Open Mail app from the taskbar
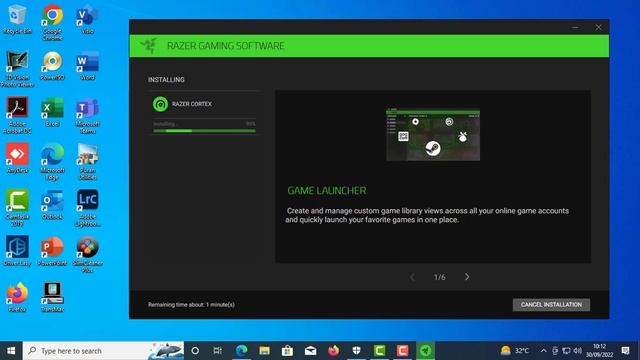This screenshot has width=640, height=360. tap(311, 351)
